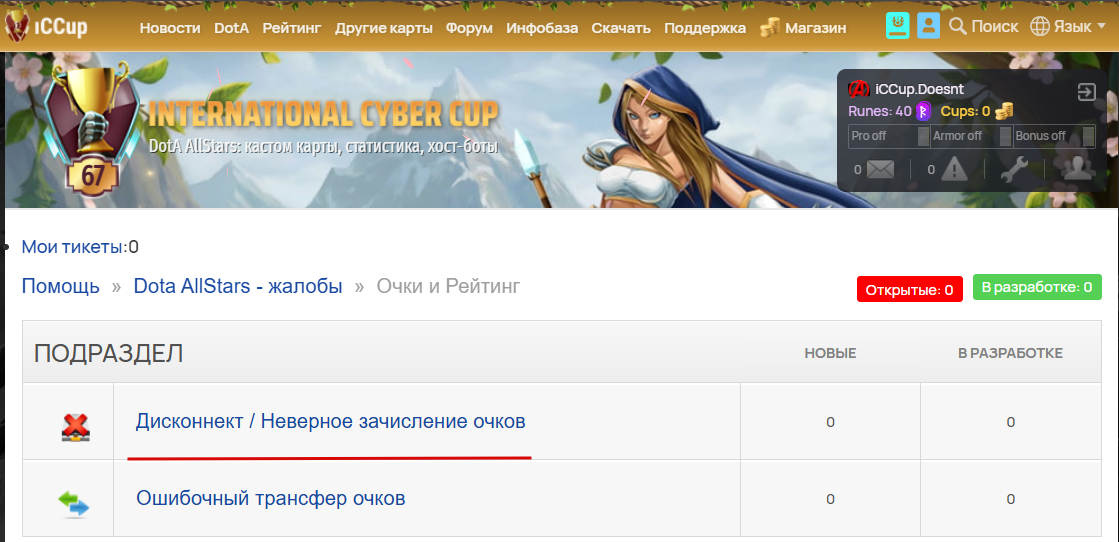Click В разработке count in Дисконнект row
1119x542 pixels.
point(1011,422)
